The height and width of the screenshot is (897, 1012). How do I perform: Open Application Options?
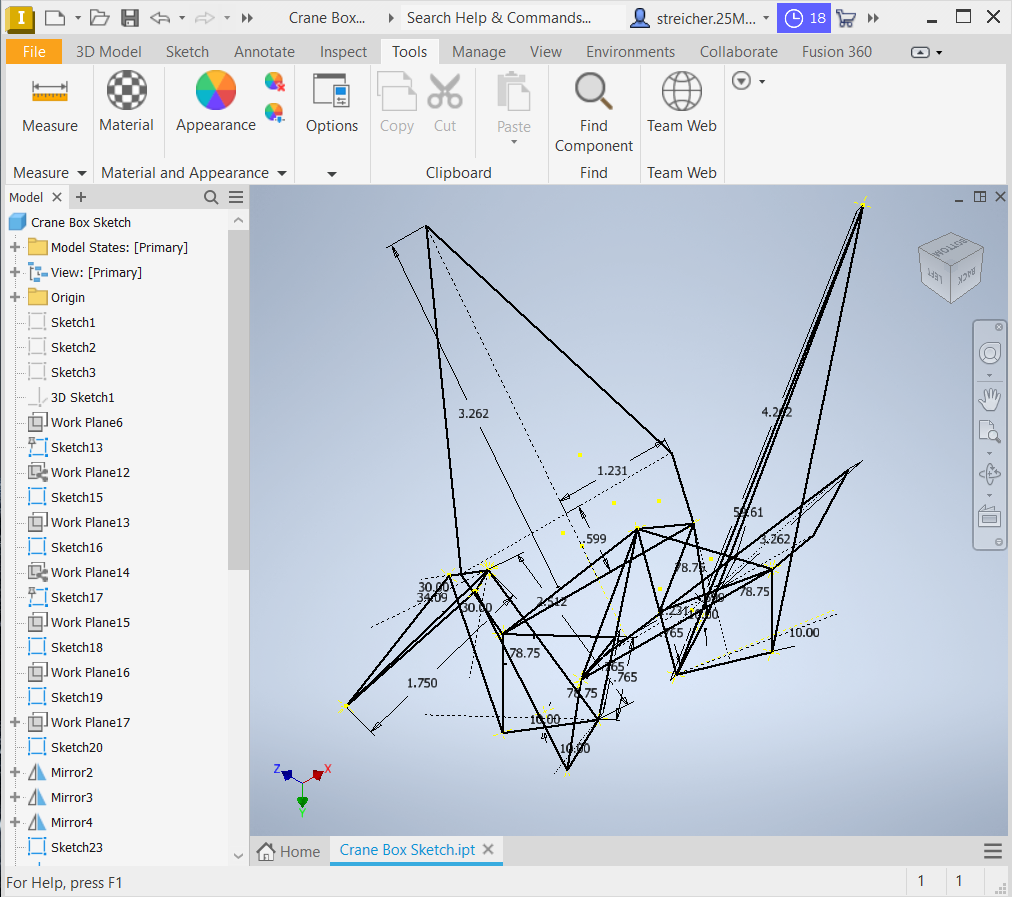[331, 90]
